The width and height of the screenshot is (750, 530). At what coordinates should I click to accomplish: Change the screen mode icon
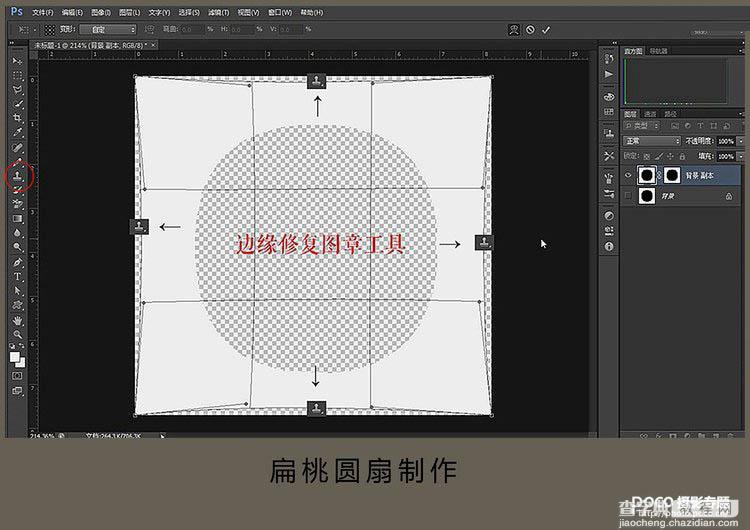coord(17,390)
